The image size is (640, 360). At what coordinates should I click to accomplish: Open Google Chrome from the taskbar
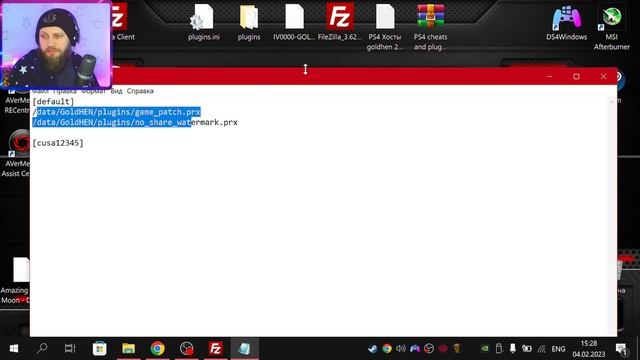(158, 349)
